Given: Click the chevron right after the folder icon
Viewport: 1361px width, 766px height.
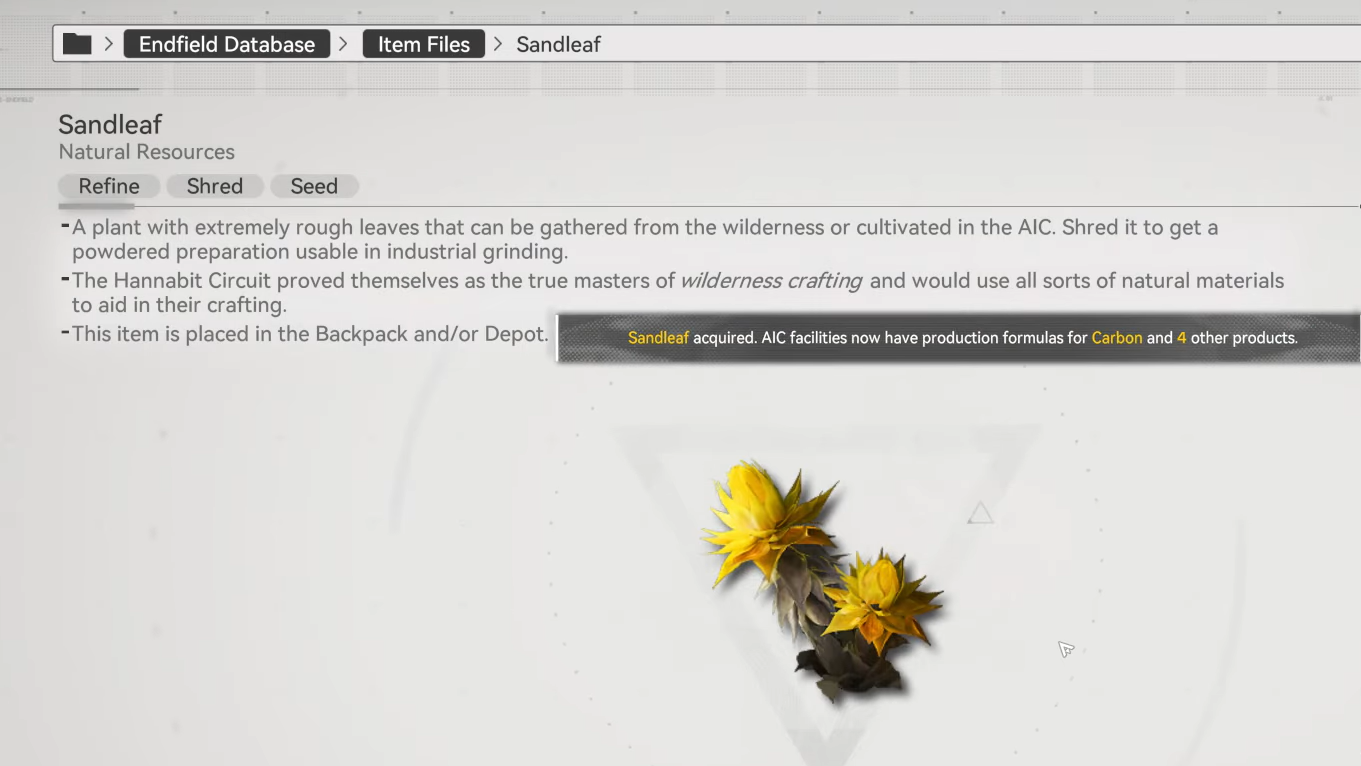Looking at the screenshot, I should [x=109, y=44].
